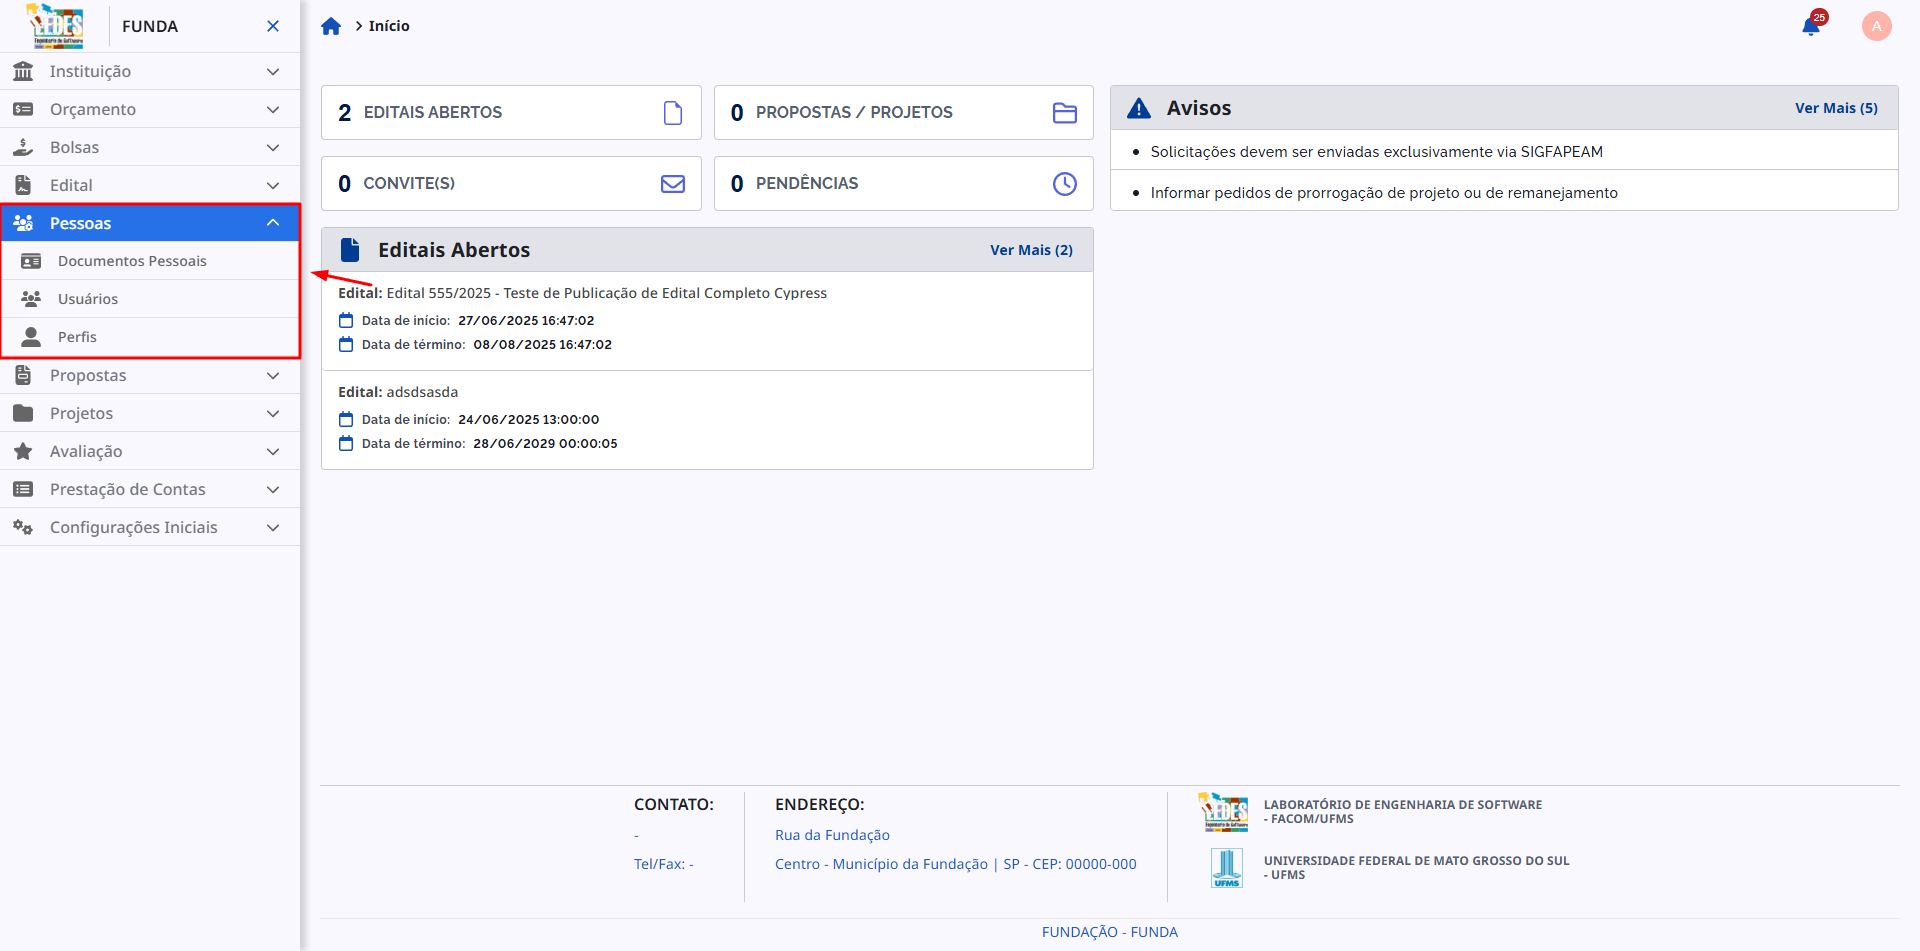Image resolution: width=1920 pixels, height=951 pixels.
Task: Close the FUNDA sidebar with the X
Action: [272, 25]
